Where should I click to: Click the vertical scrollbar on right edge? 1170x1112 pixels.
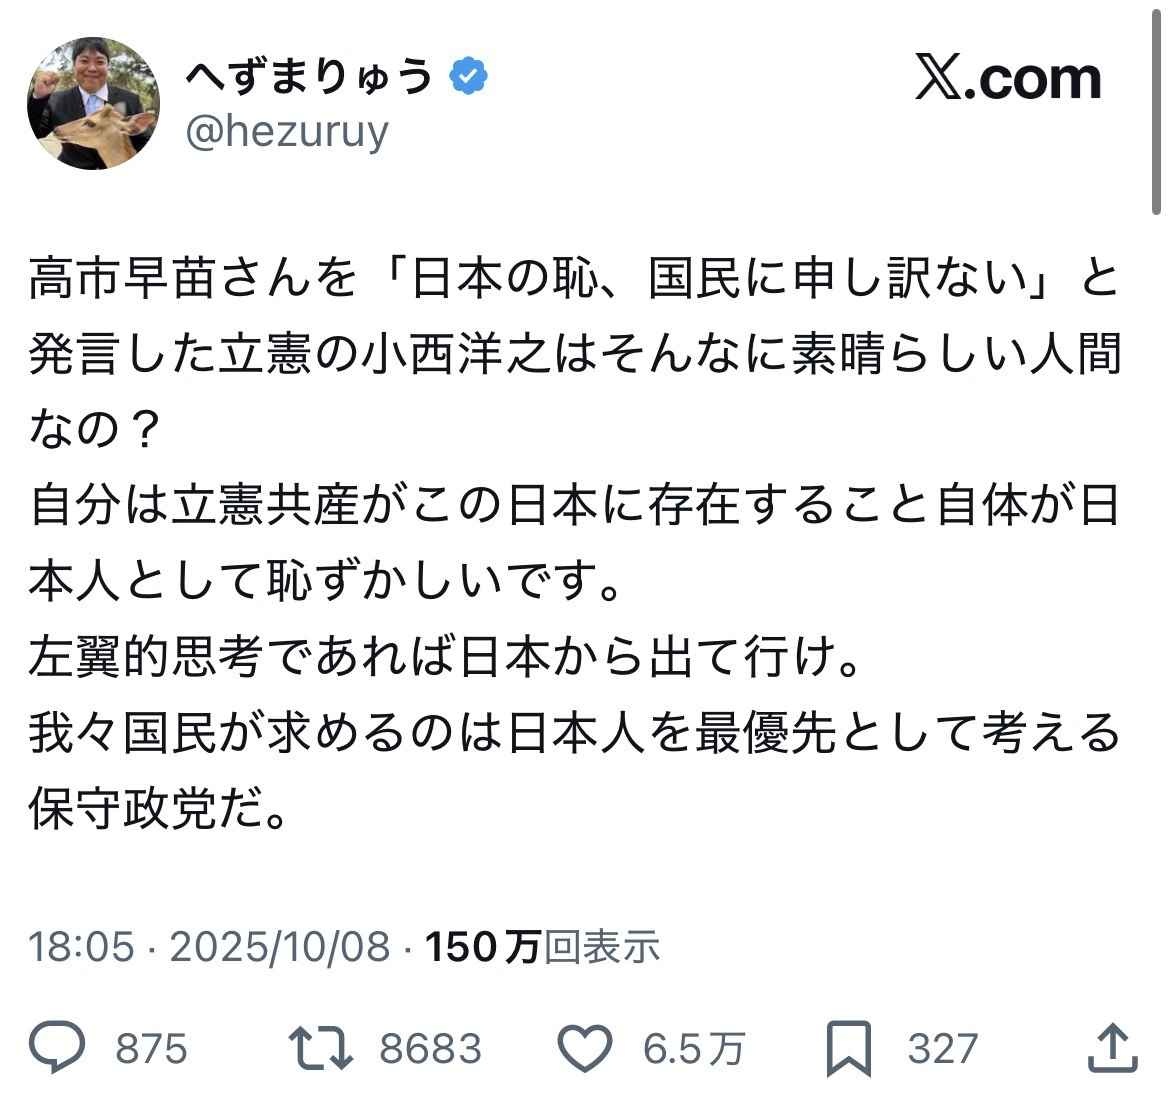click(x=1157, y=110)
